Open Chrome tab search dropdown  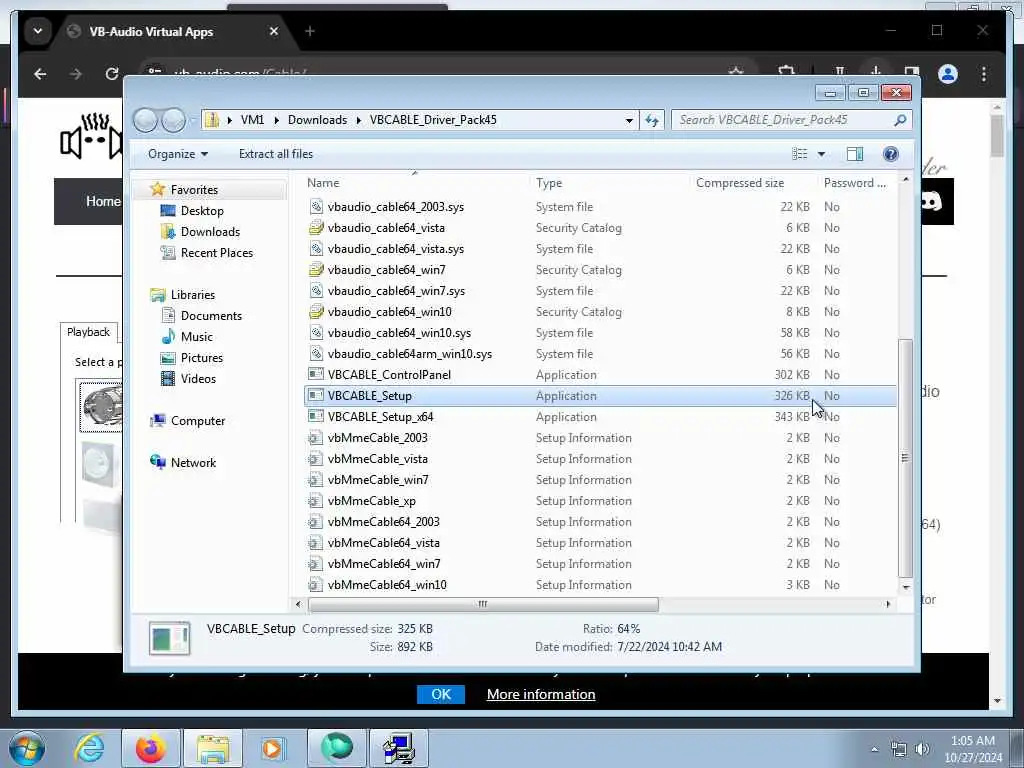point(38,31)
